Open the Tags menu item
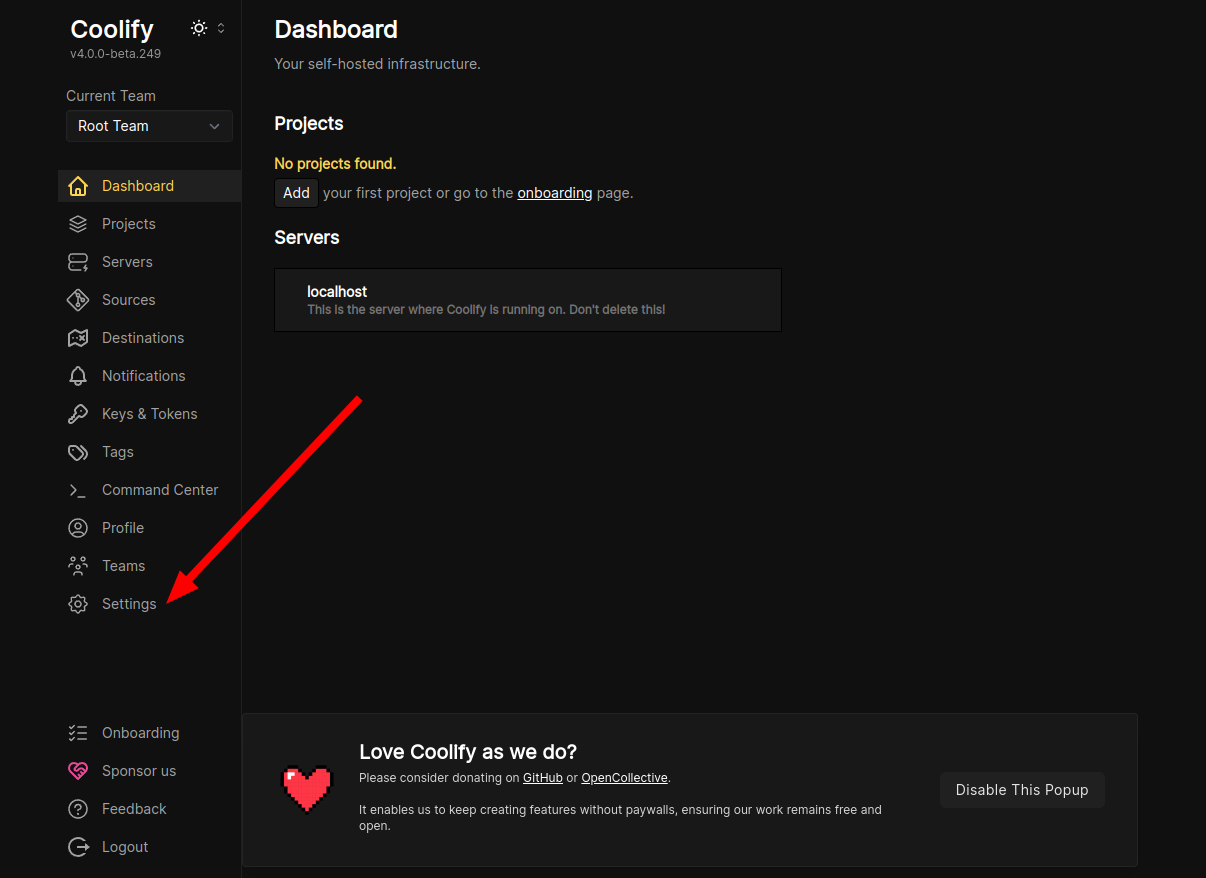The width and height of the screenshot is (1206, 878). click(x=149, y=452)
